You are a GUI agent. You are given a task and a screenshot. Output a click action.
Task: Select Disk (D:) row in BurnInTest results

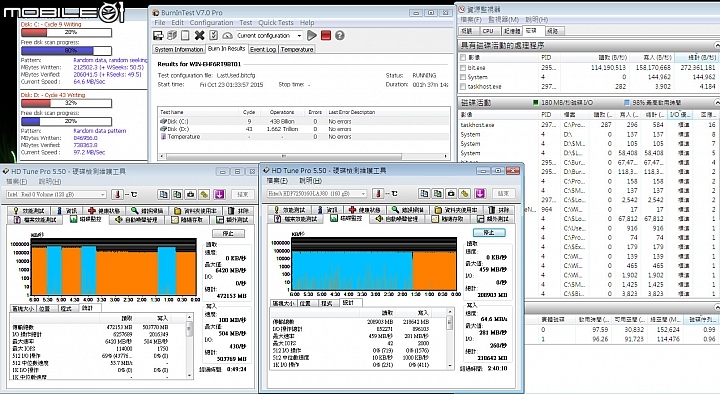coord(304,129)
